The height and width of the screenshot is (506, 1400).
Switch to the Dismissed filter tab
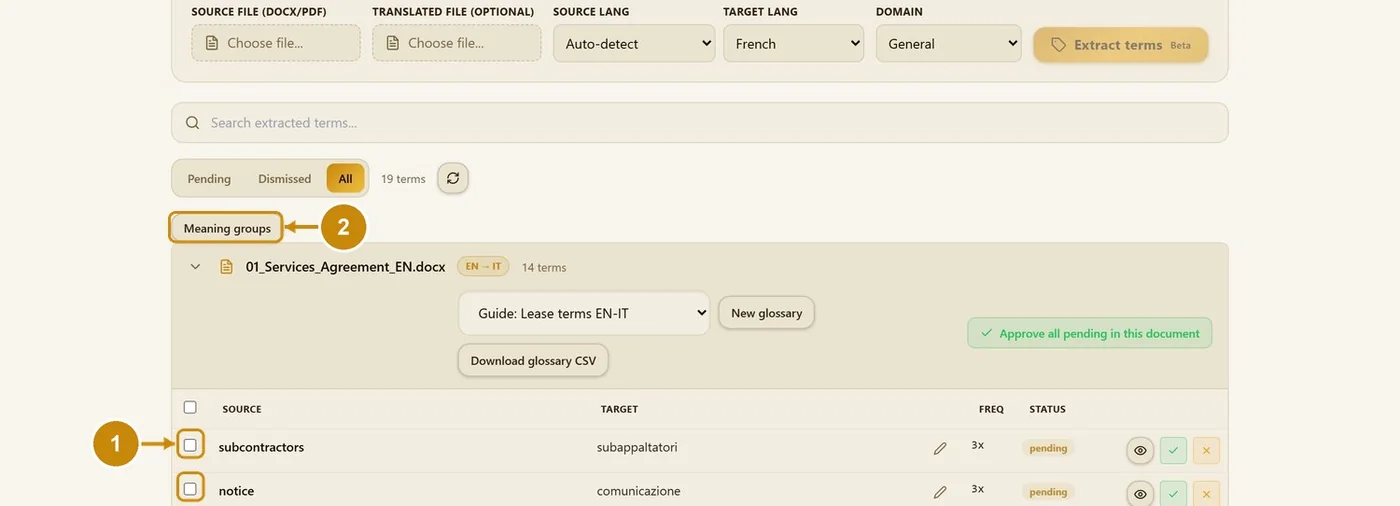285,179
